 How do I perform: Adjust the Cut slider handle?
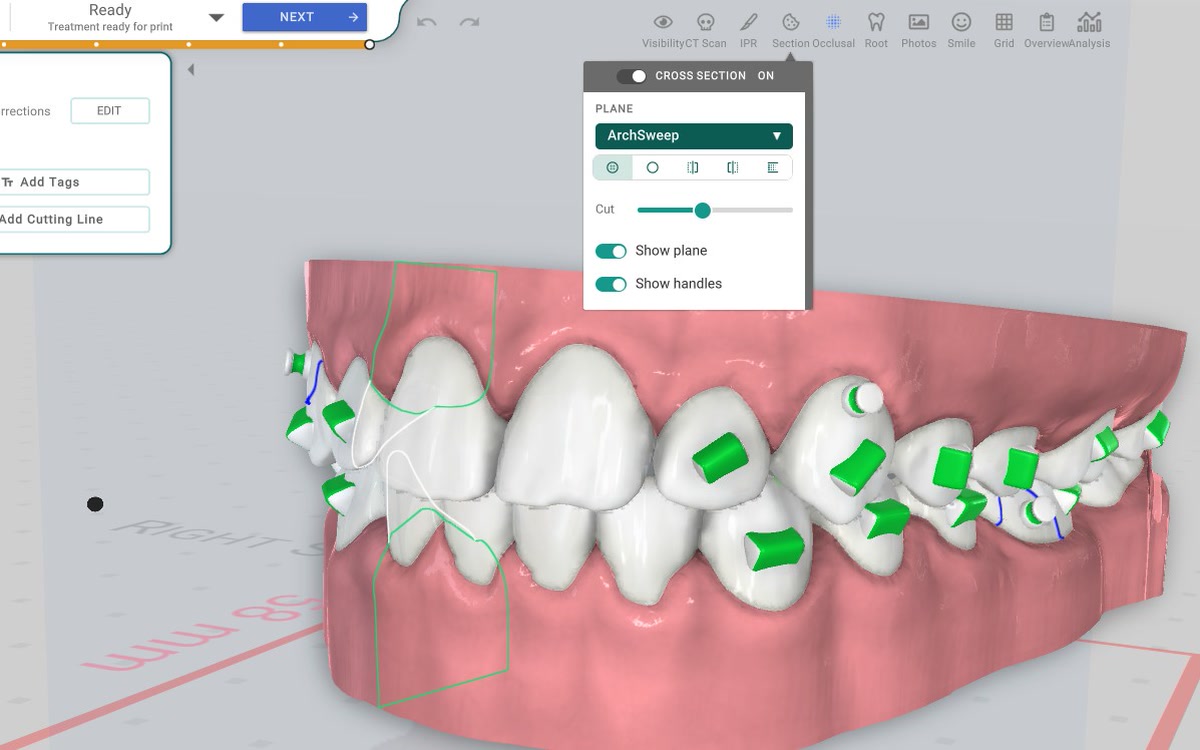702,210
